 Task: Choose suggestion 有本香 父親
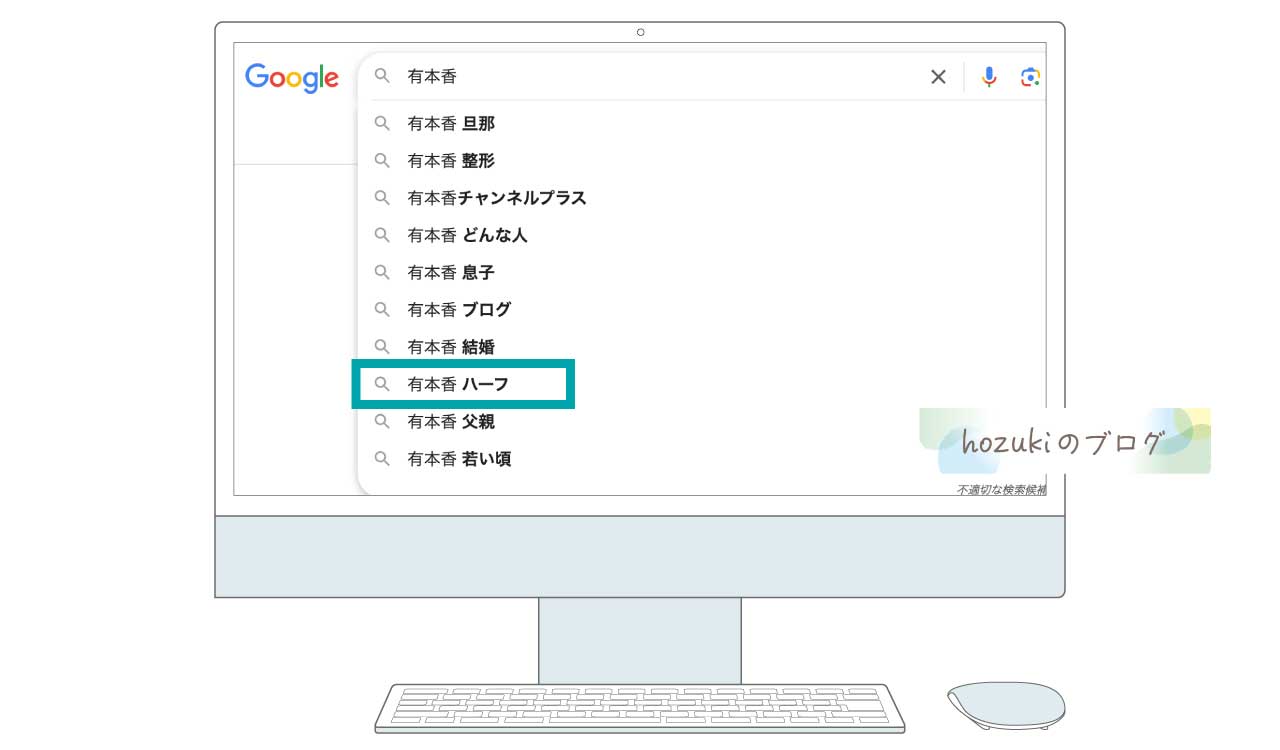pyautogui.click(x=451, y=422)
